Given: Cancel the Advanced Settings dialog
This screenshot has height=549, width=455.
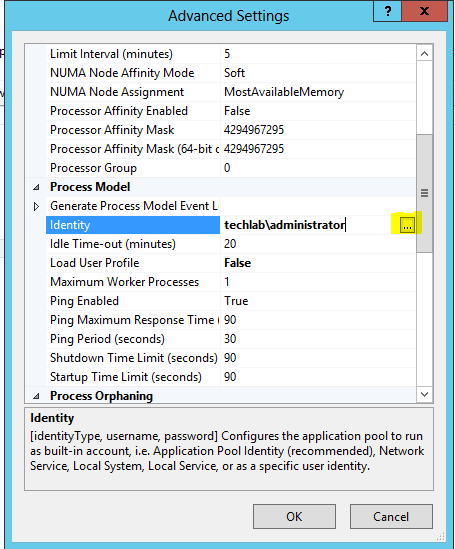Looking at the screenshot, I should tap(391, 516).
